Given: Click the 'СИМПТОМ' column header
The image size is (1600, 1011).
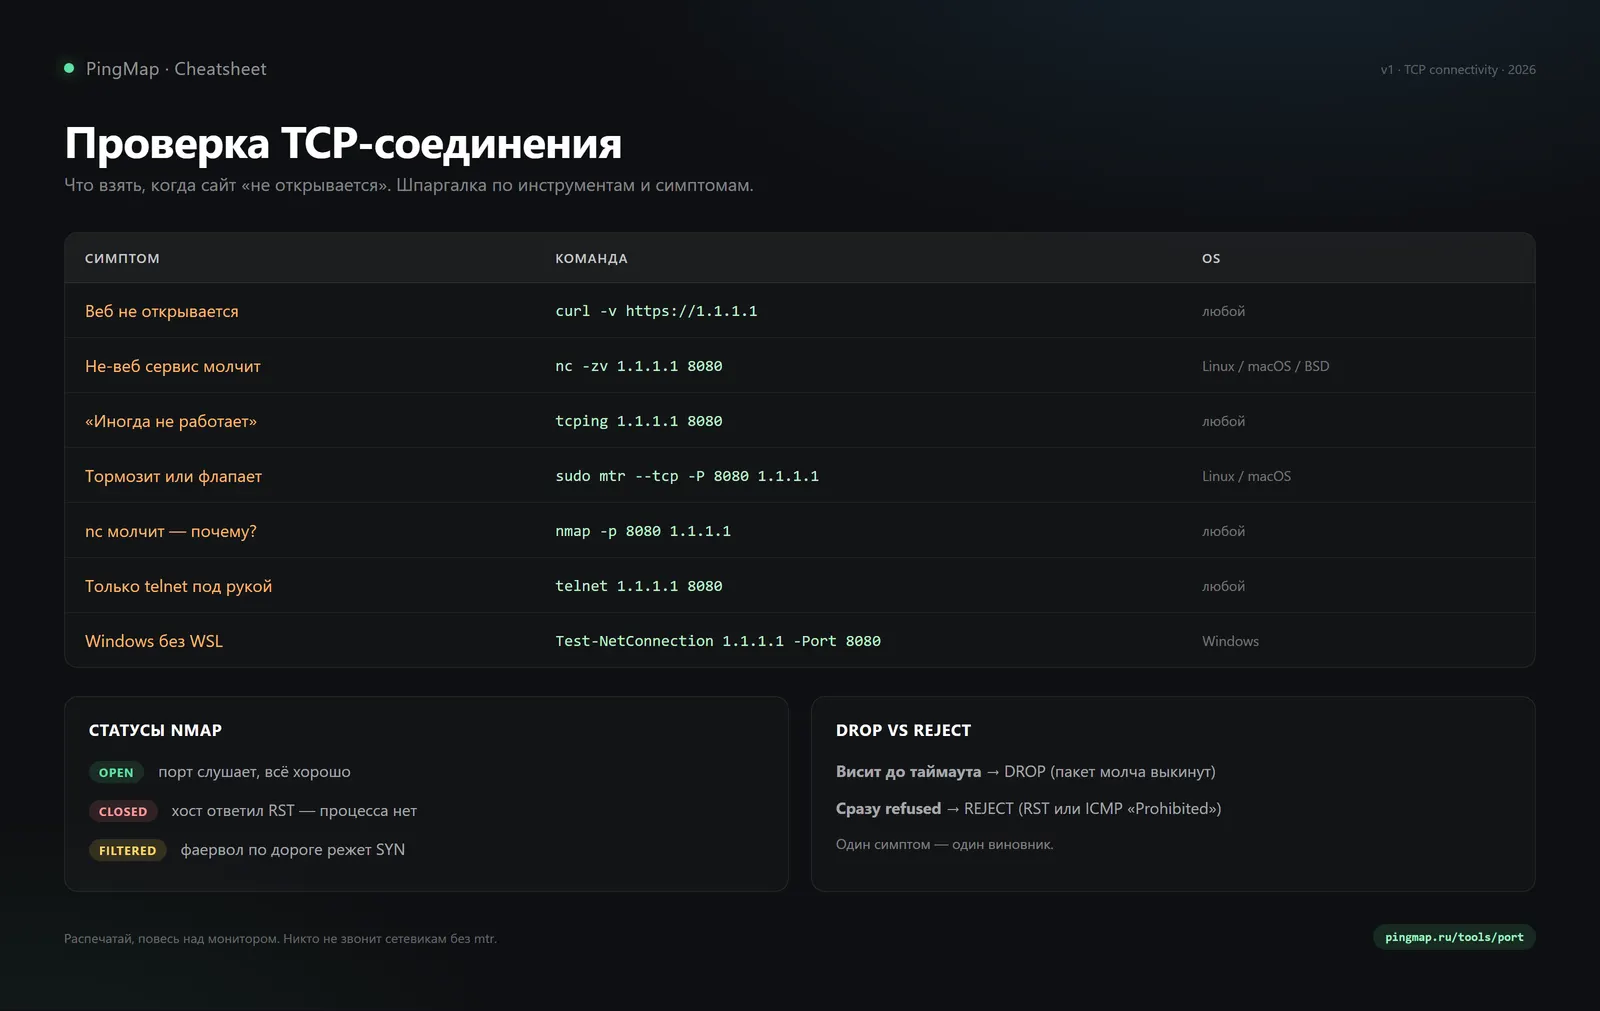Looking at the screenshot, I should (x=122, y=258).
